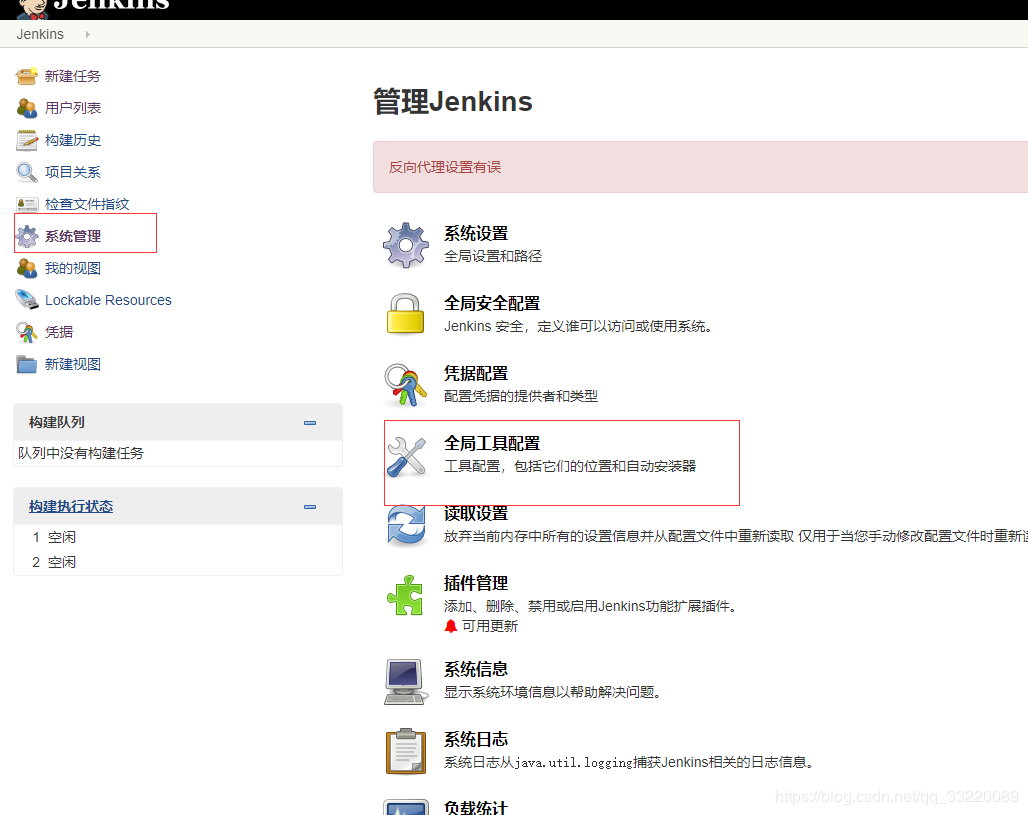
Task: Open 新建视图 link
Action: coord(73,365)
